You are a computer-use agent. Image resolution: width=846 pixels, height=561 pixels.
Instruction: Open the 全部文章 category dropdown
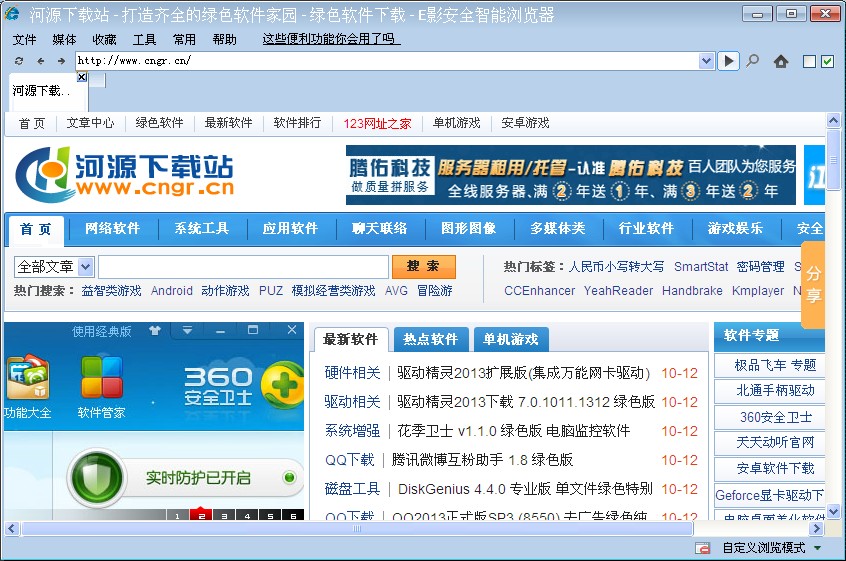(x=53, y=266)
